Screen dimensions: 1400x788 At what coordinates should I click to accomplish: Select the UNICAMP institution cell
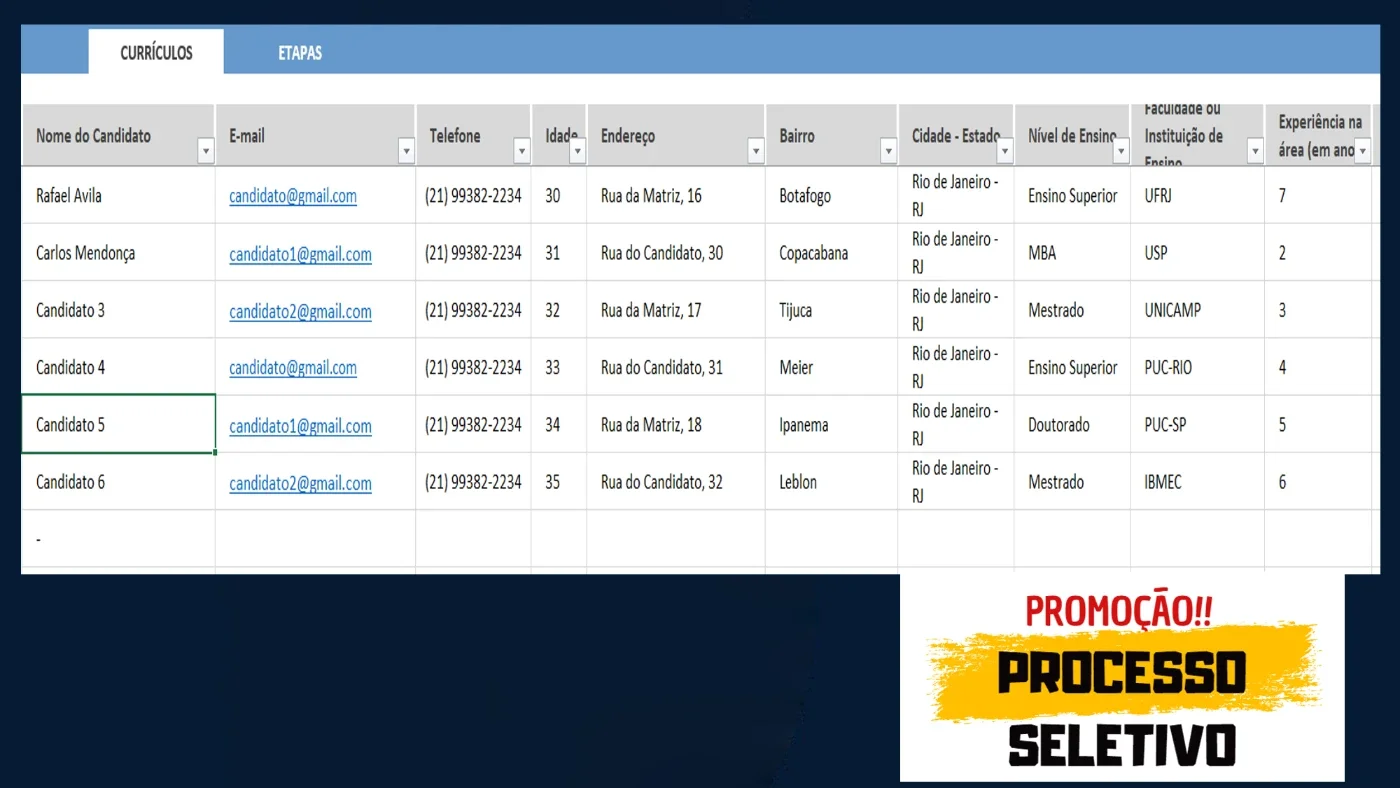(x=1197, y=310)
